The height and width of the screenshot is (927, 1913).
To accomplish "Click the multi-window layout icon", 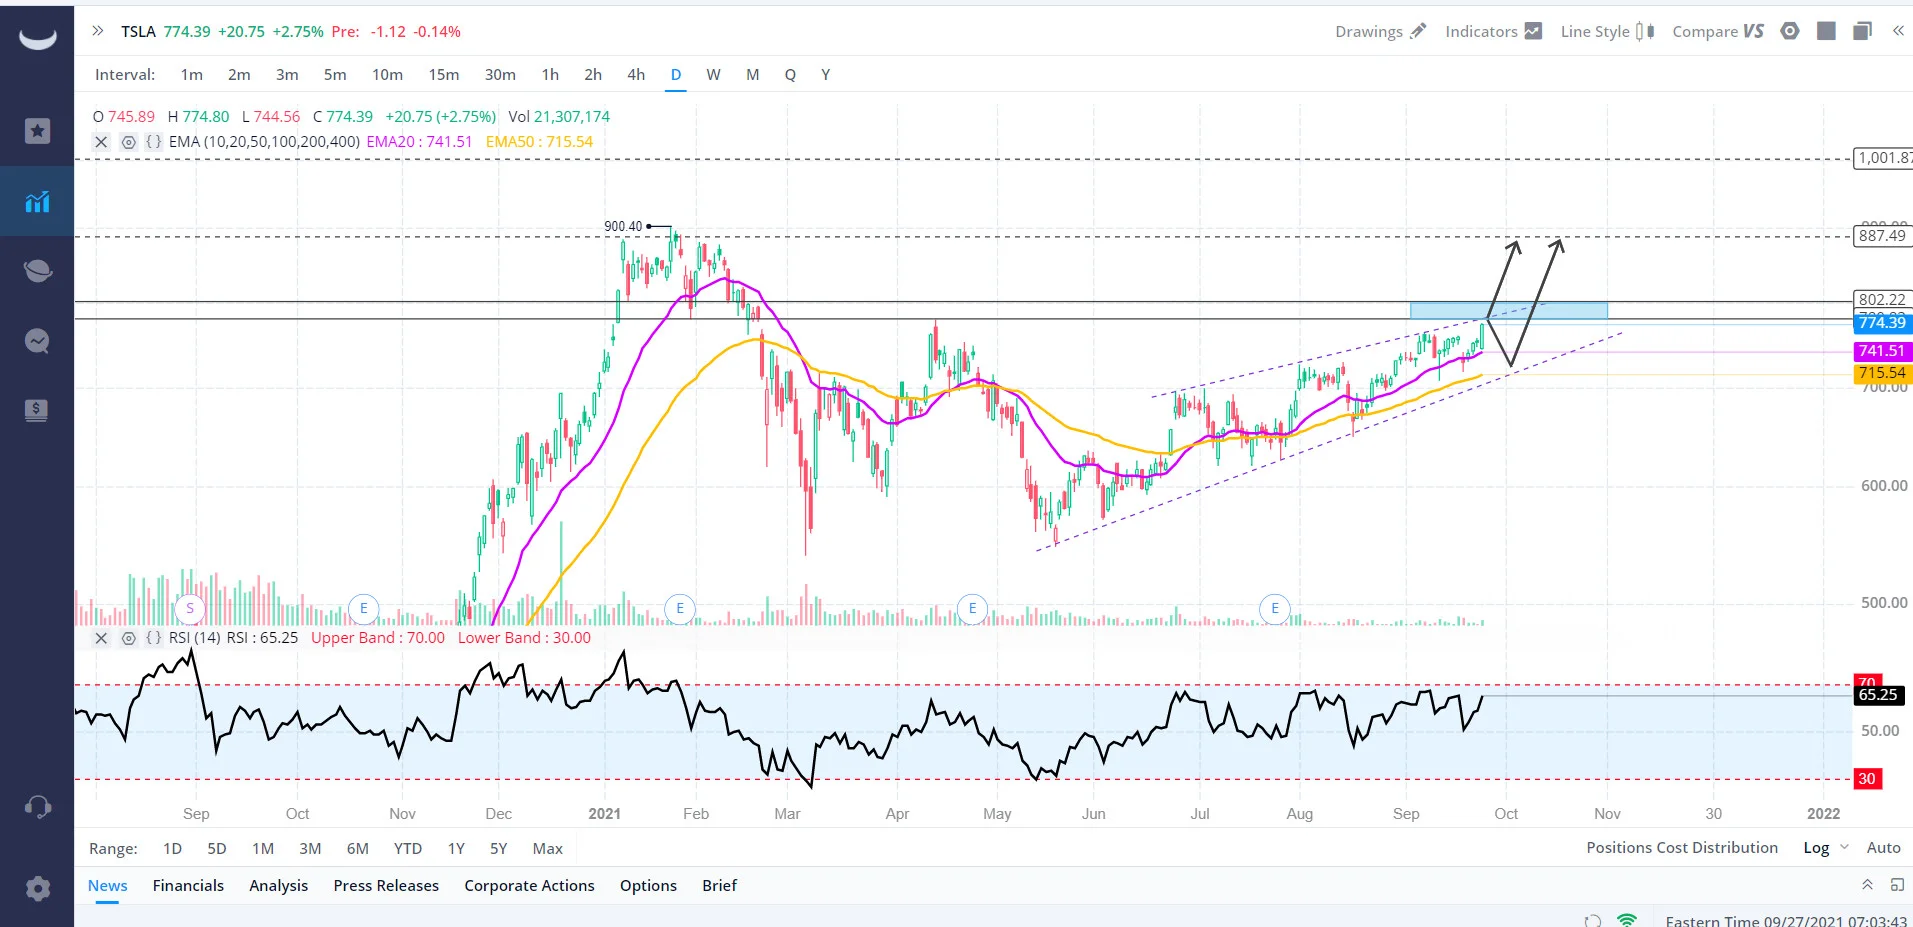I will pyautogui.click(x=1862, y=31).
